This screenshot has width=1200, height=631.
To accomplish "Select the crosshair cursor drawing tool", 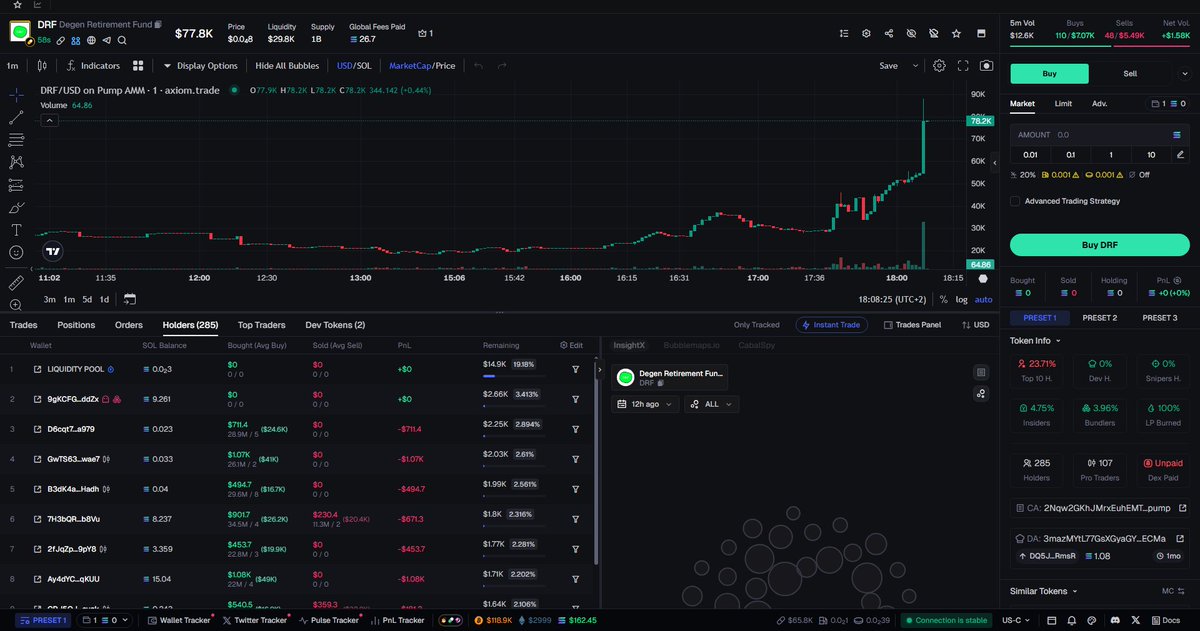I will click(x=16, y=95).
